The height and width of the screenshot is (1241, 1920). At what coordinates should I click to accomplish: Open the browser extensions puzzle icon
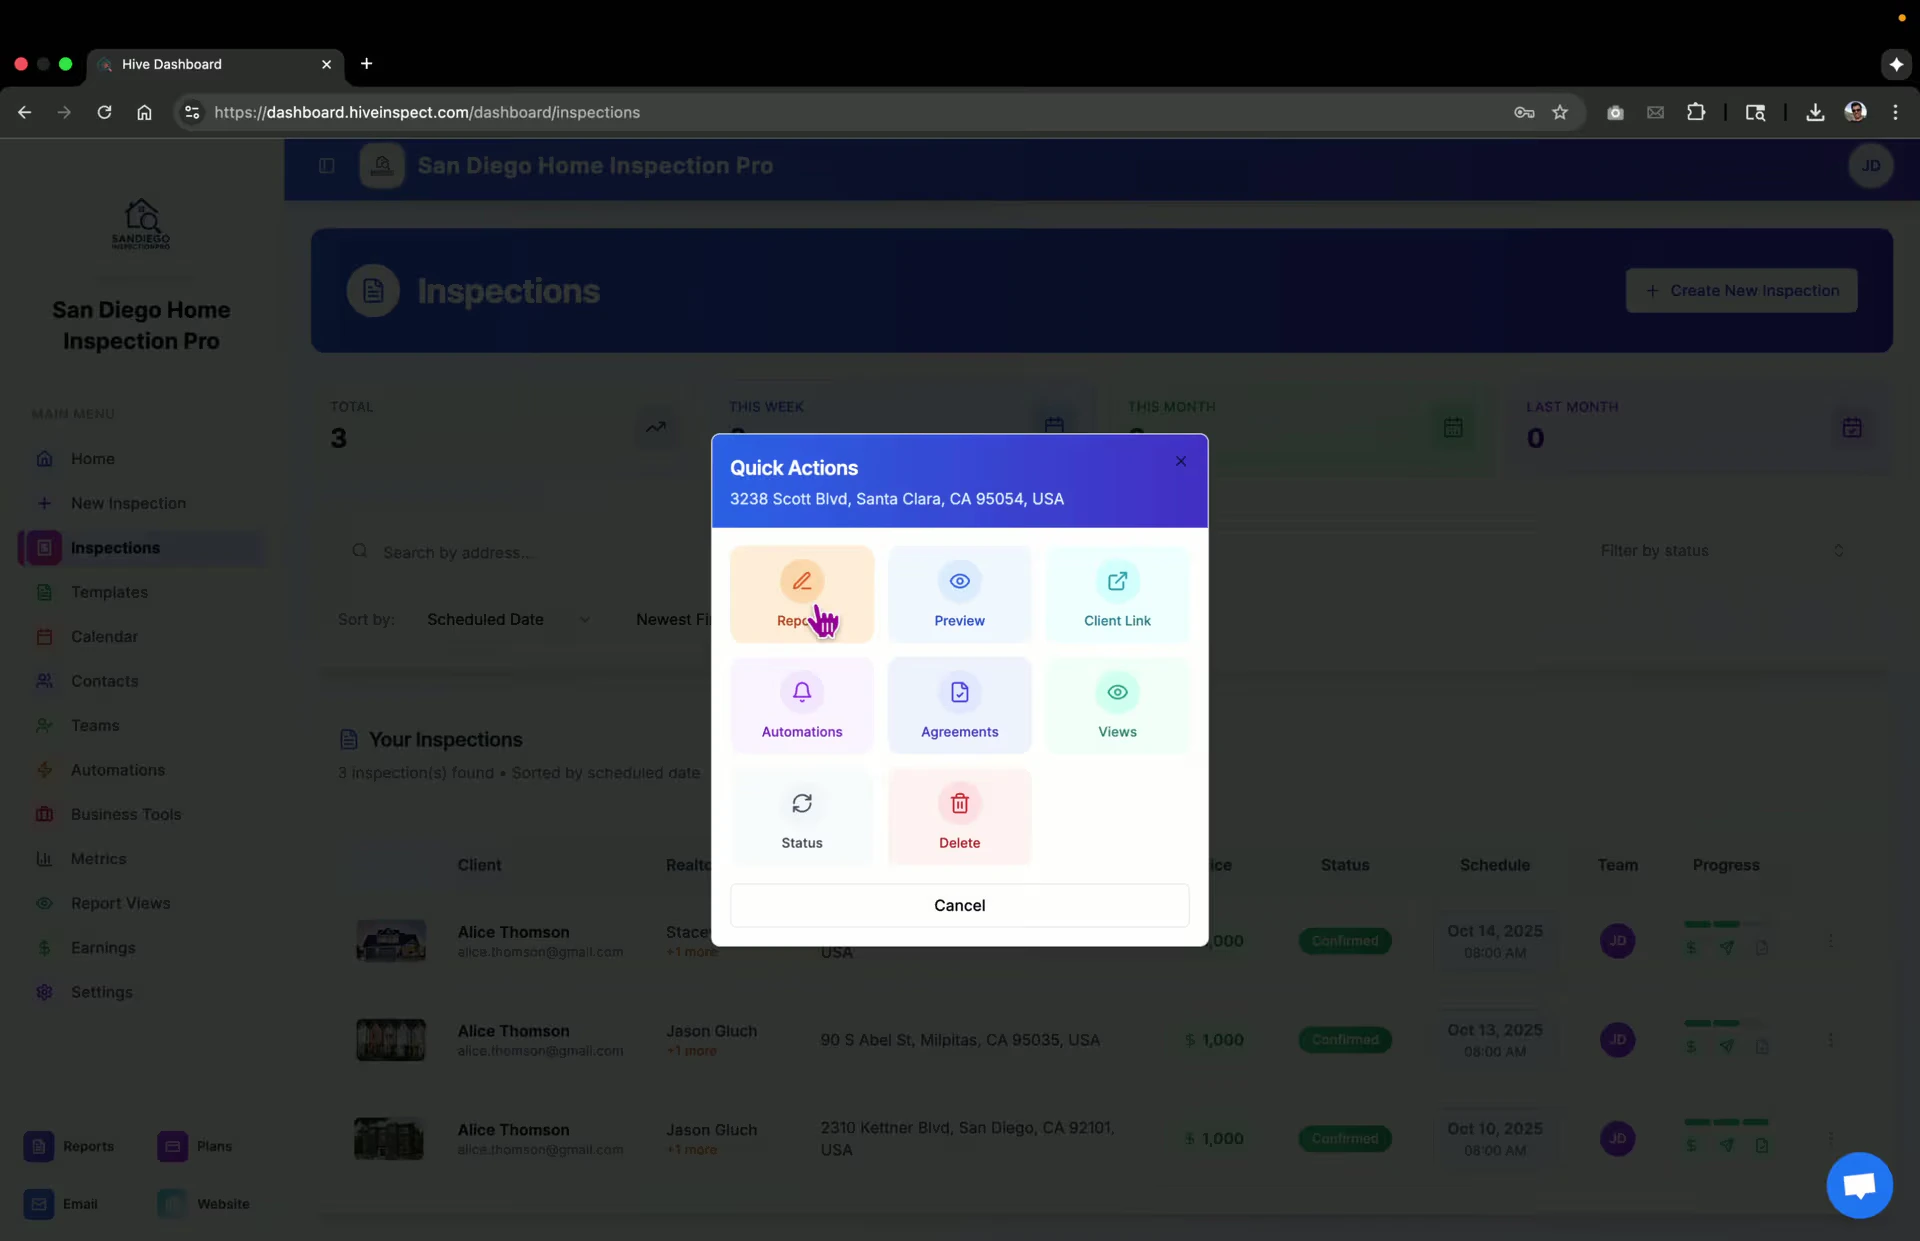tap(1696, 112)
